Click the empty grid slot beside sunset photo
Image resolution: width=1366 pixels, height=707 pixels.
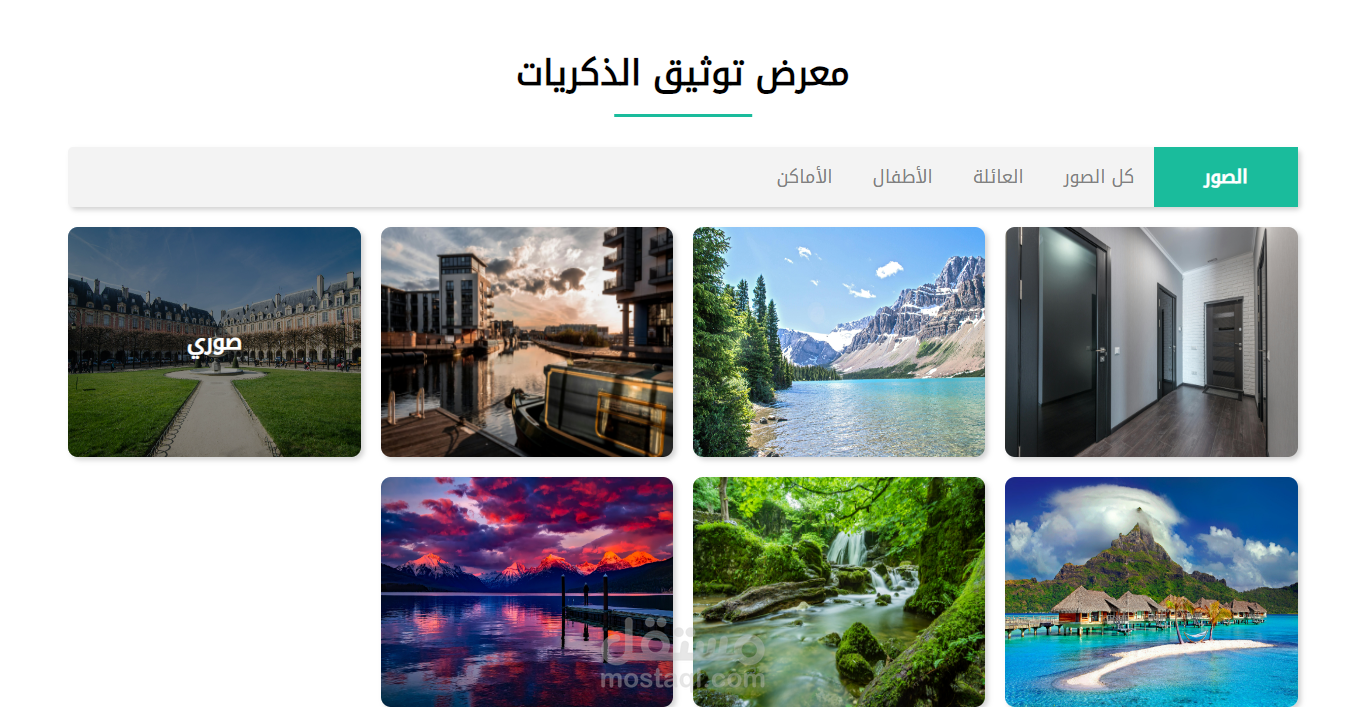click(x=214, y=592)
